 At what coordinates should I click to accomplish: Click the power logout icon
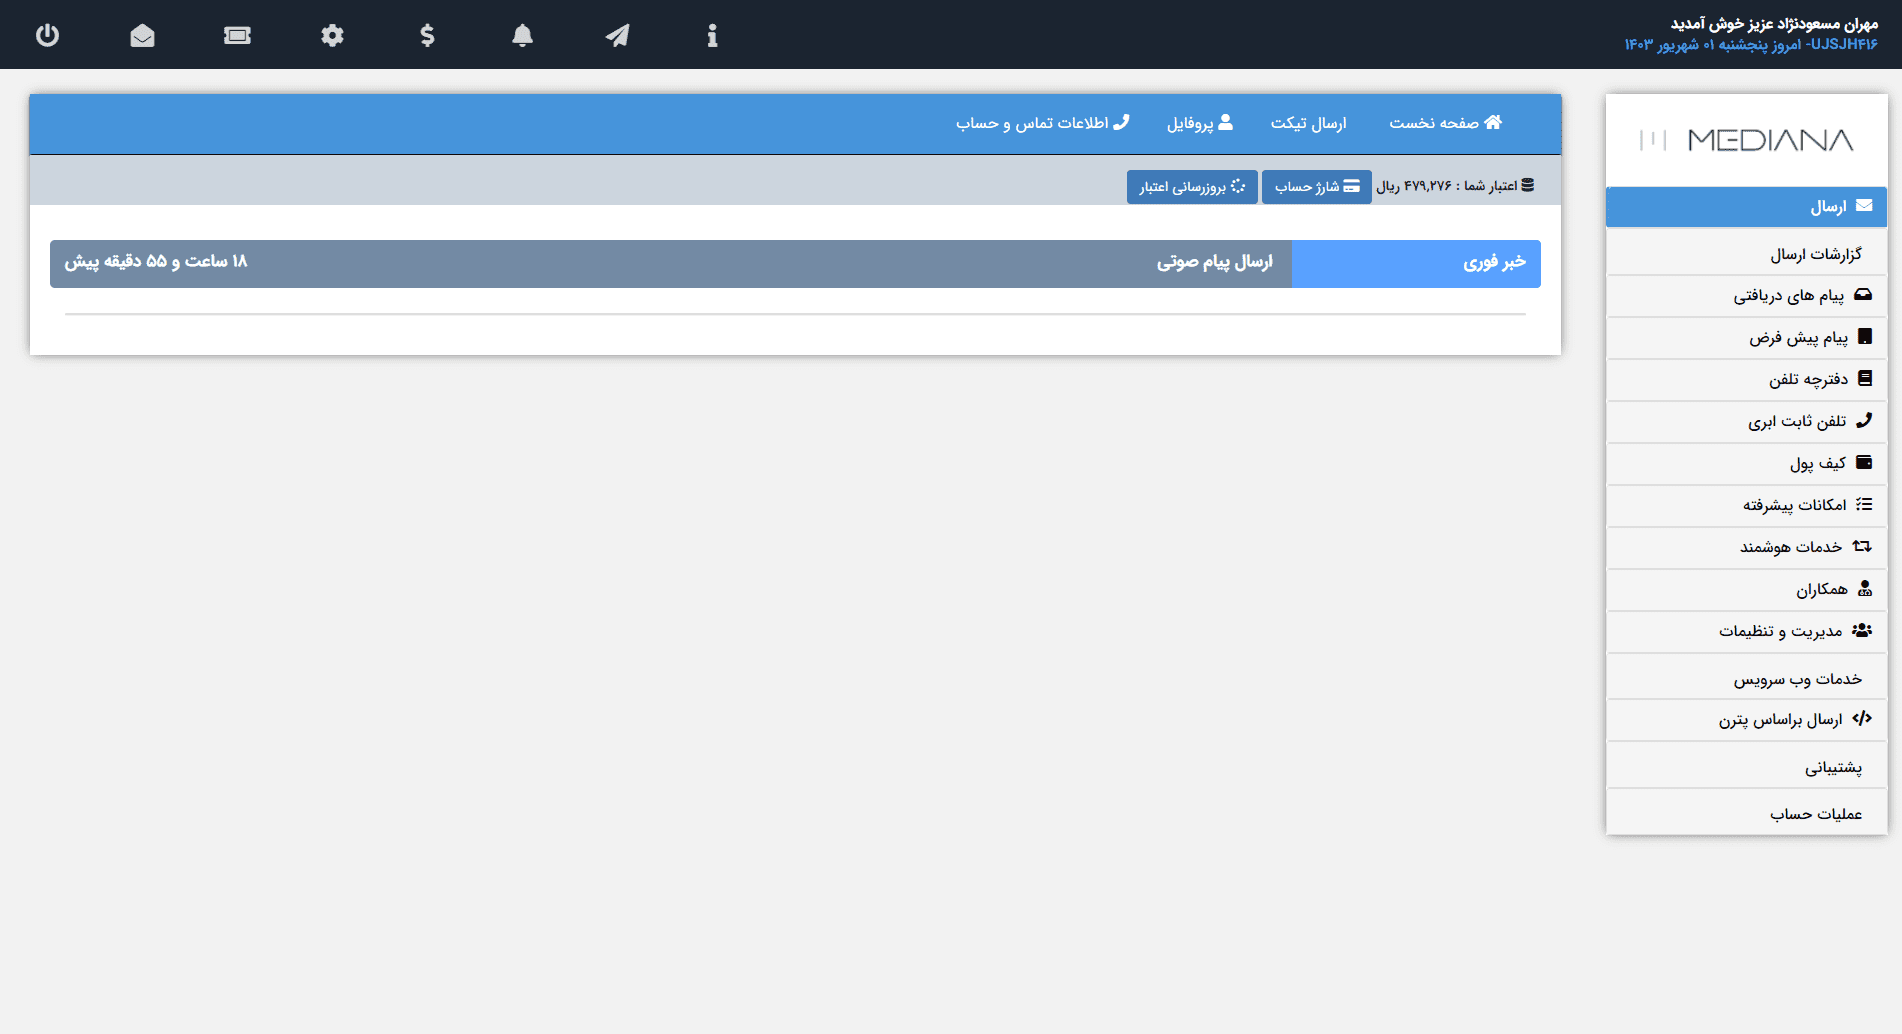coord(47,36)
